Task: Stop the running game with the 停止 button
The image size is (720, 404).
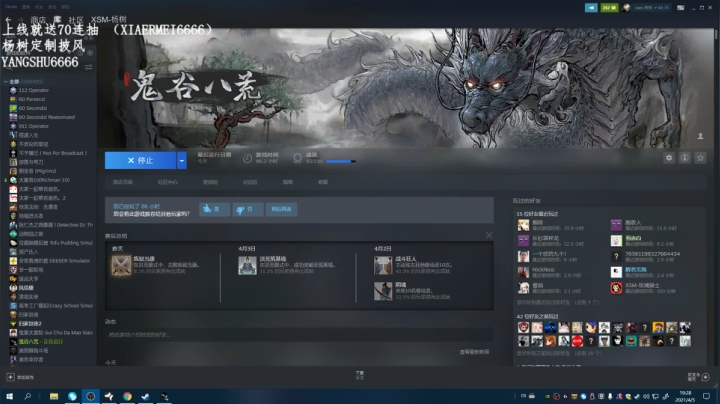Action: 140,160
